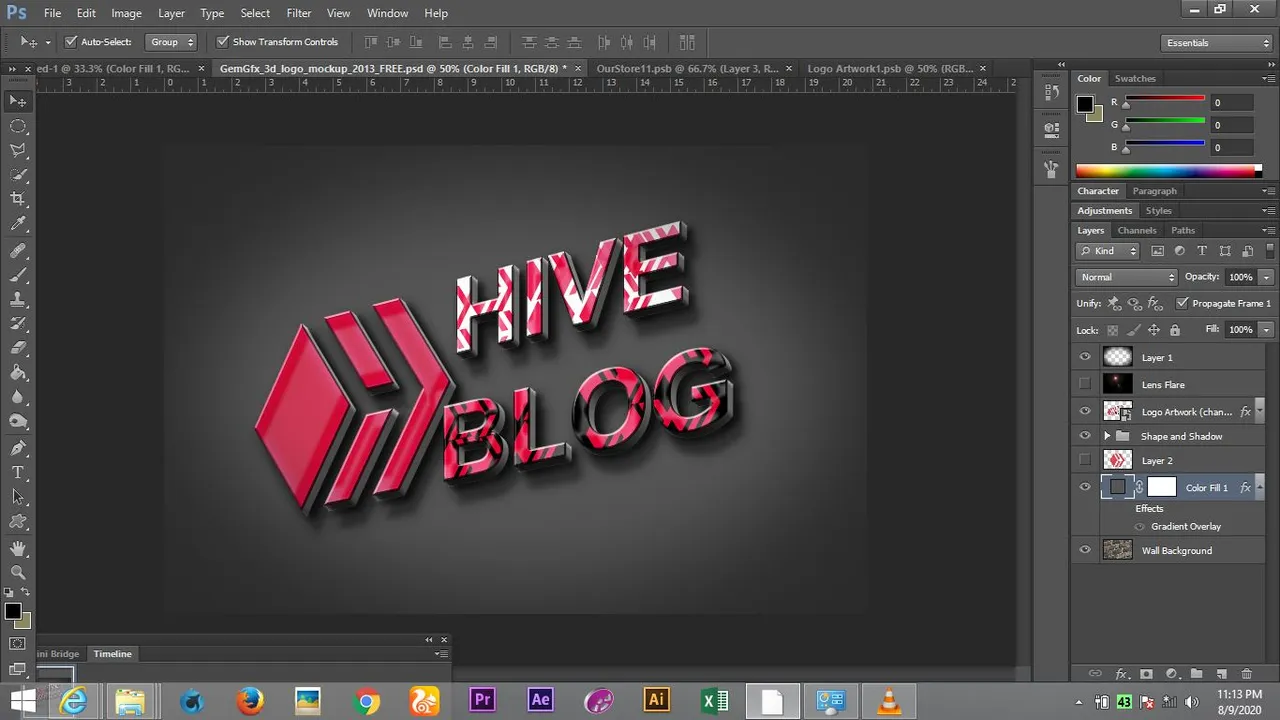Open the Essentials workspace dropdown

pos(1217,43)
